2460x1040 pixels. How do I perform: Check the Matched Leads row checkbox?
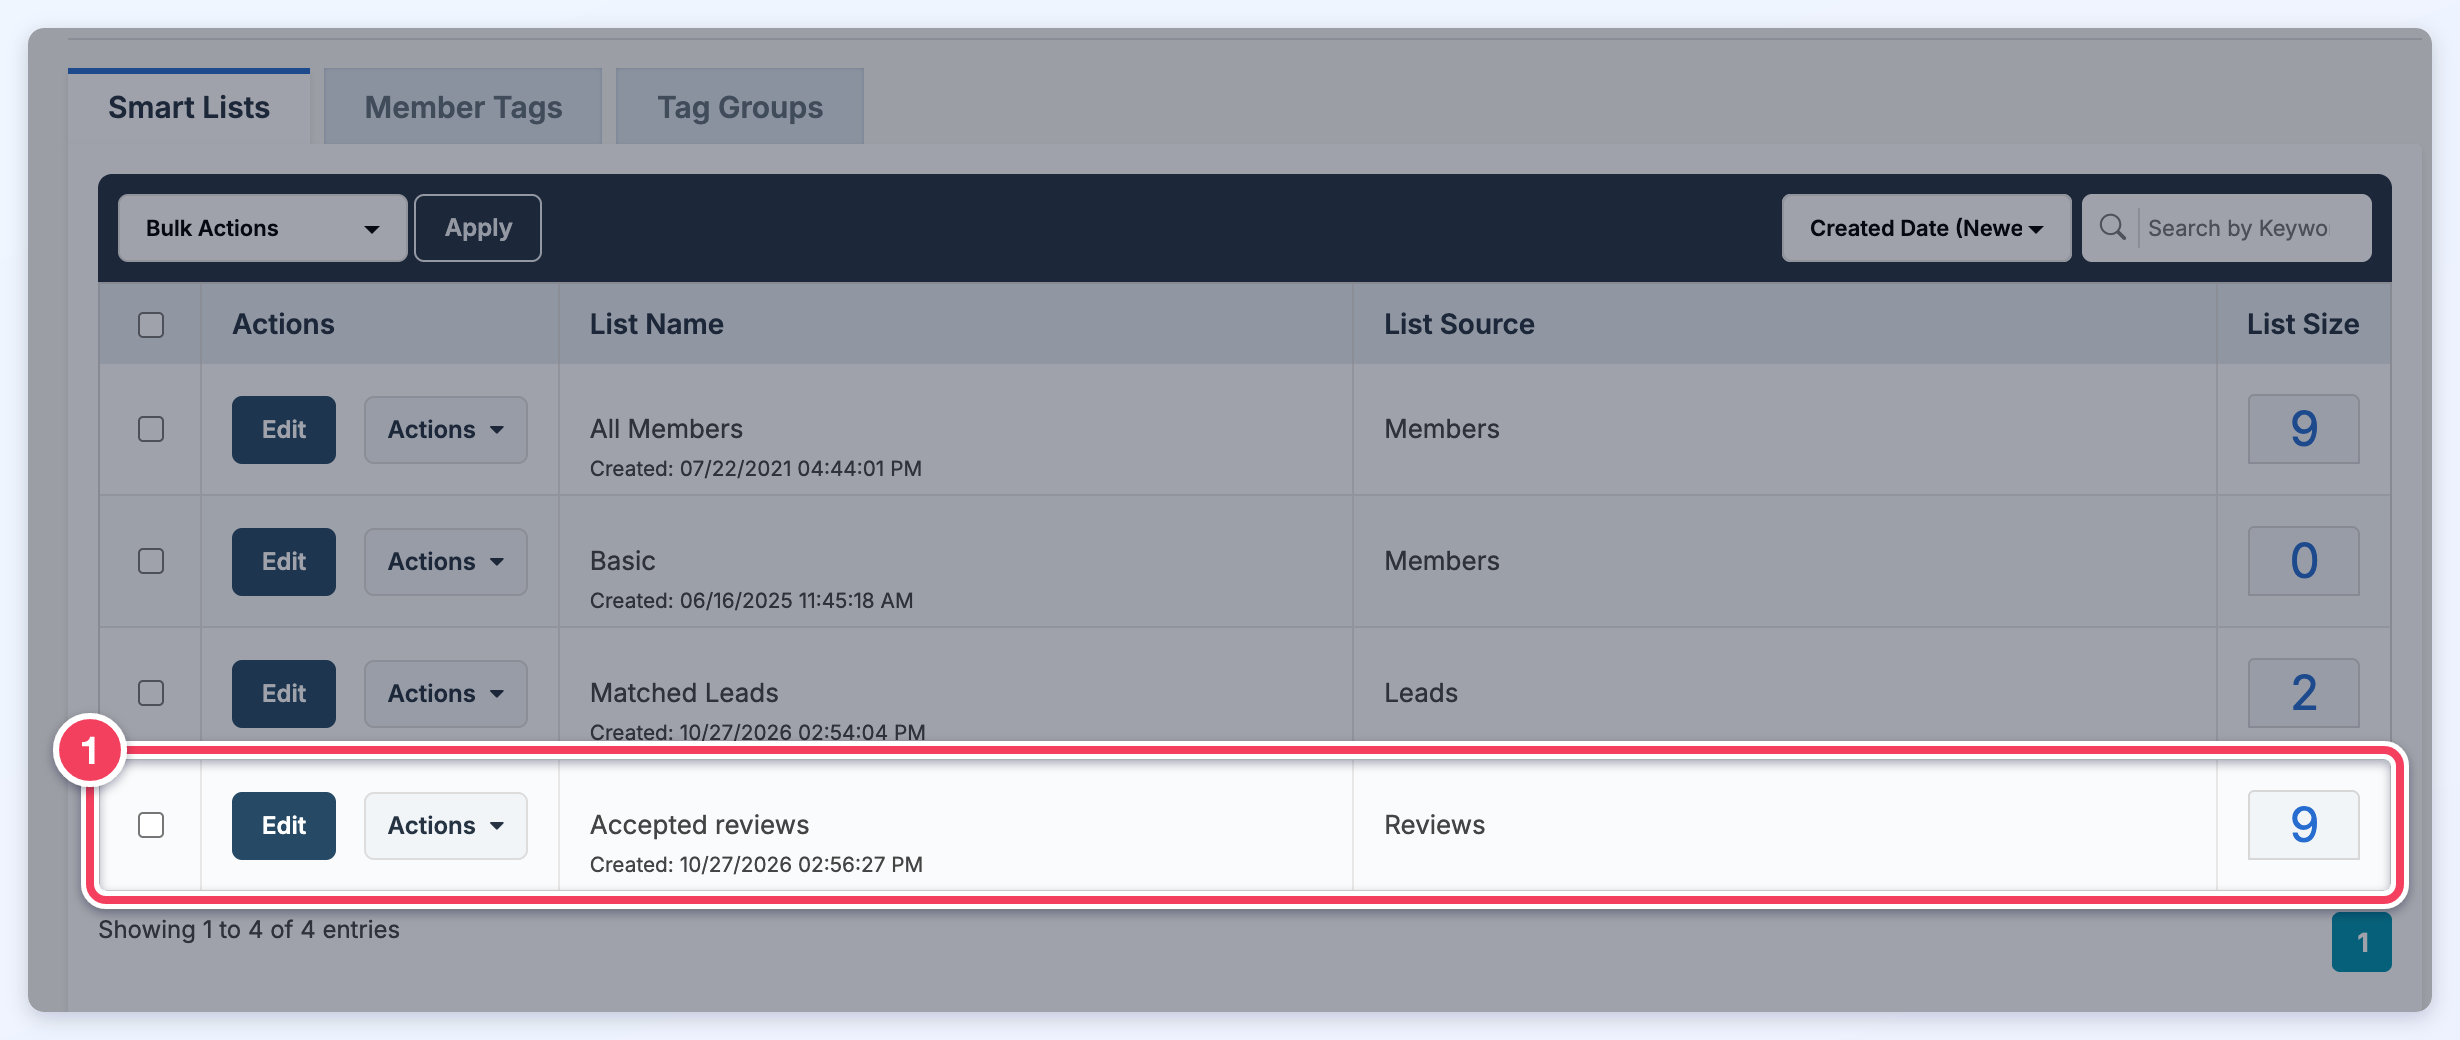pyautogui.click(x=151, y=693)
